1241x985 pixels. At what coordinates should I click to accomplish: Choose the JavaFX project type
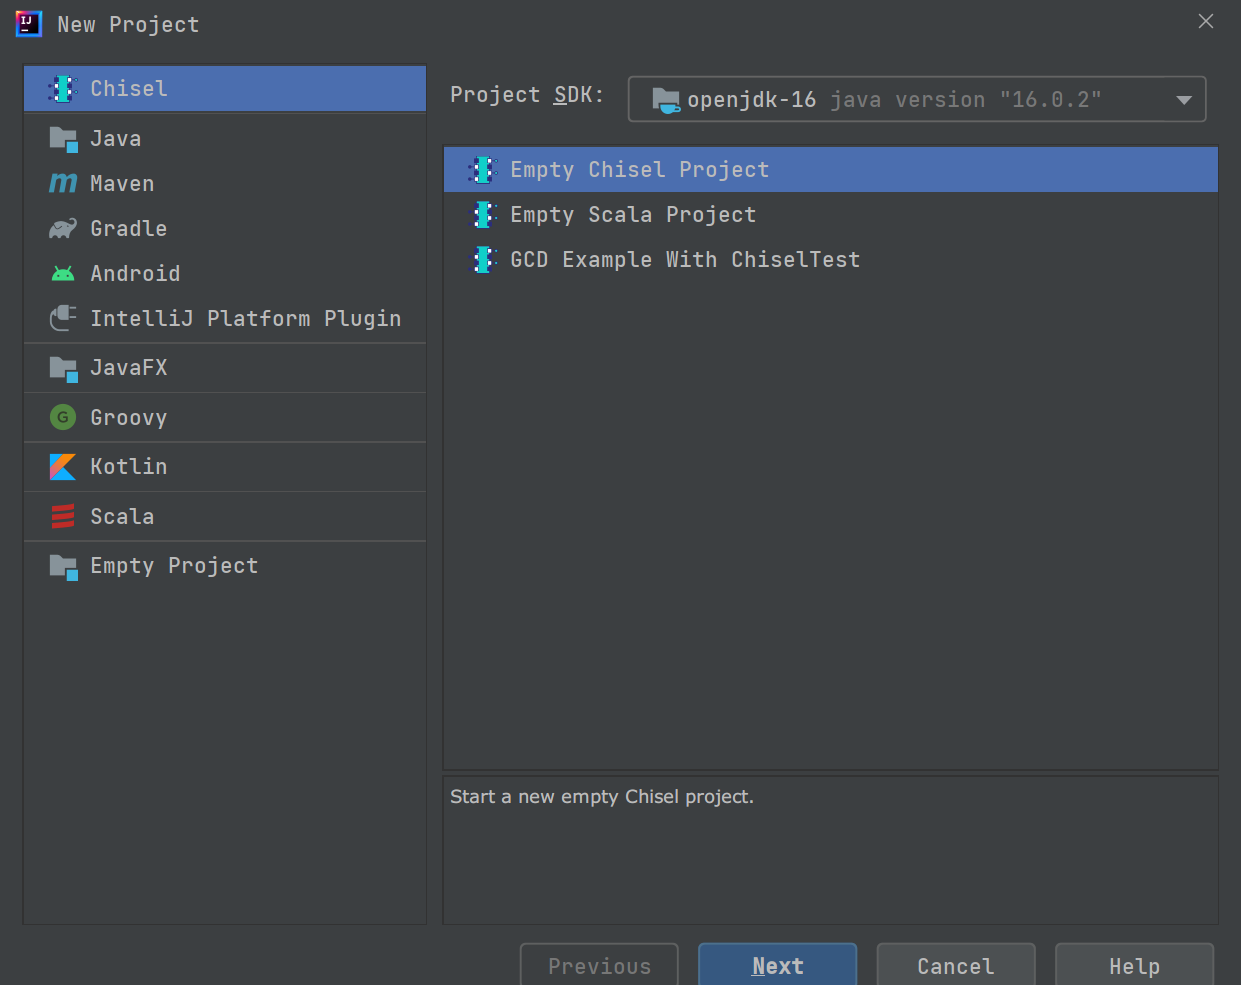click(225, 368)
